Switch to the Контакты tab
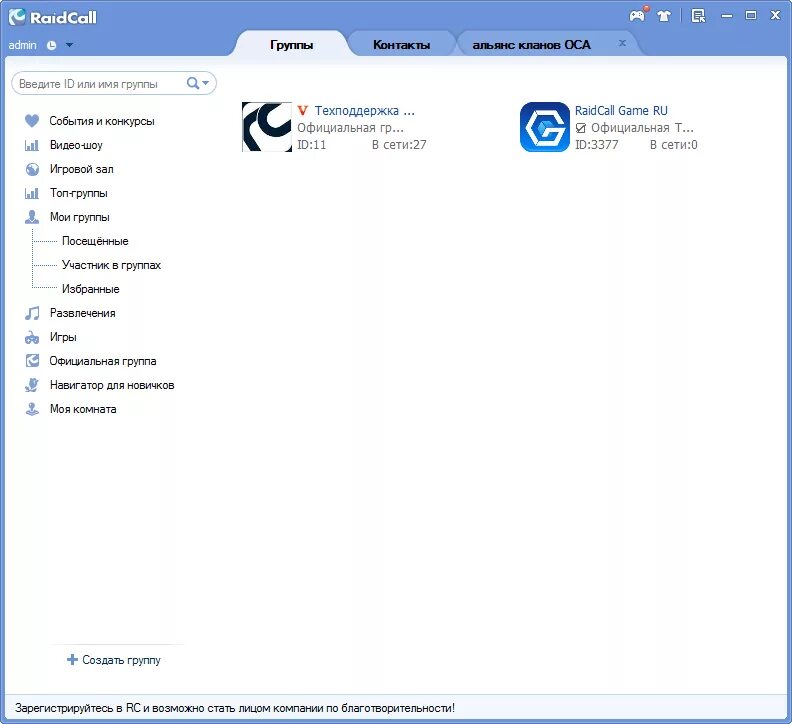792x724 pixels. (x=402, y=45)
